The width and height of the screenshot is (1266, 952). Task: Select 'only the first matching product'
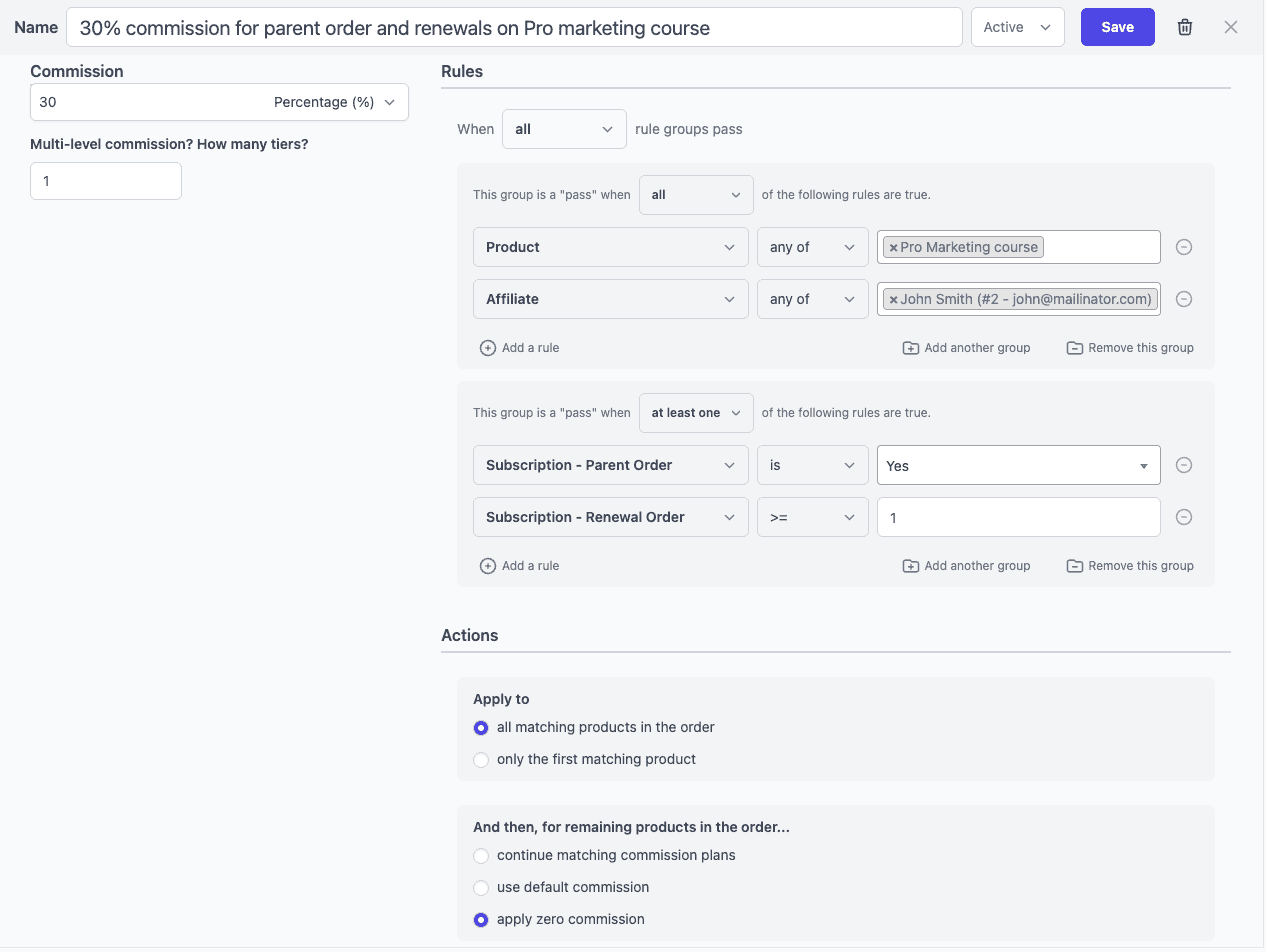click(x=481, y=760)
